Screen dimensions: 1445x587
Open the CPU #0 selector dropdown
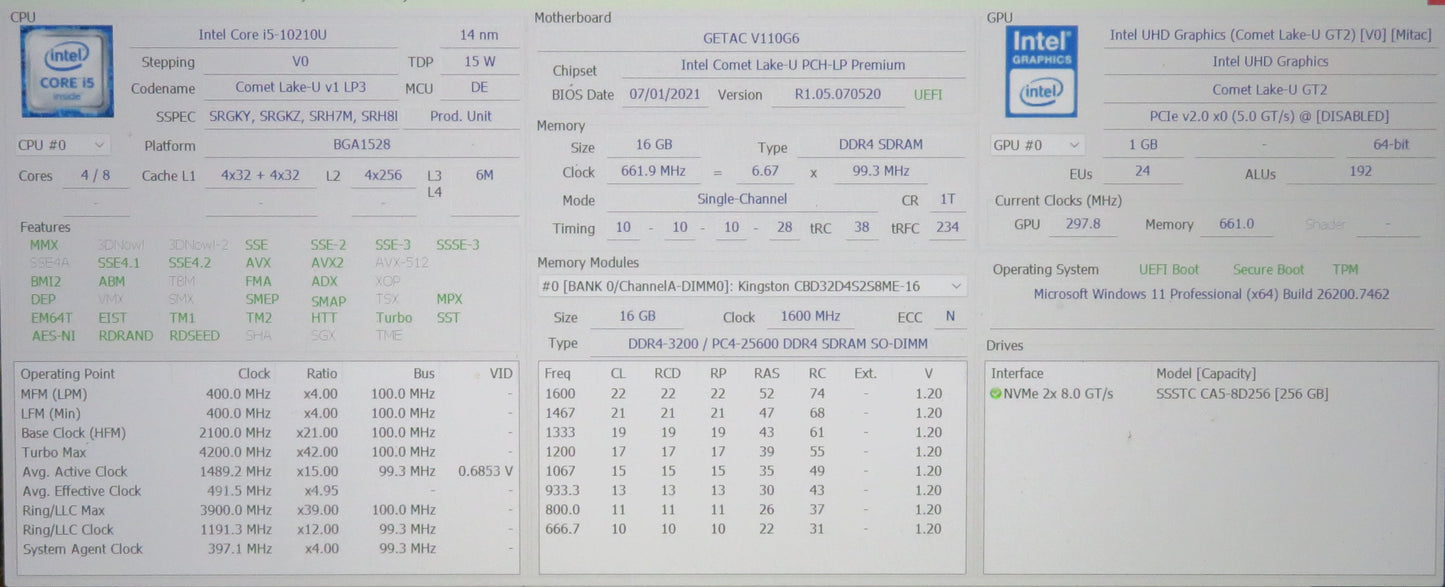coord(62,145)
